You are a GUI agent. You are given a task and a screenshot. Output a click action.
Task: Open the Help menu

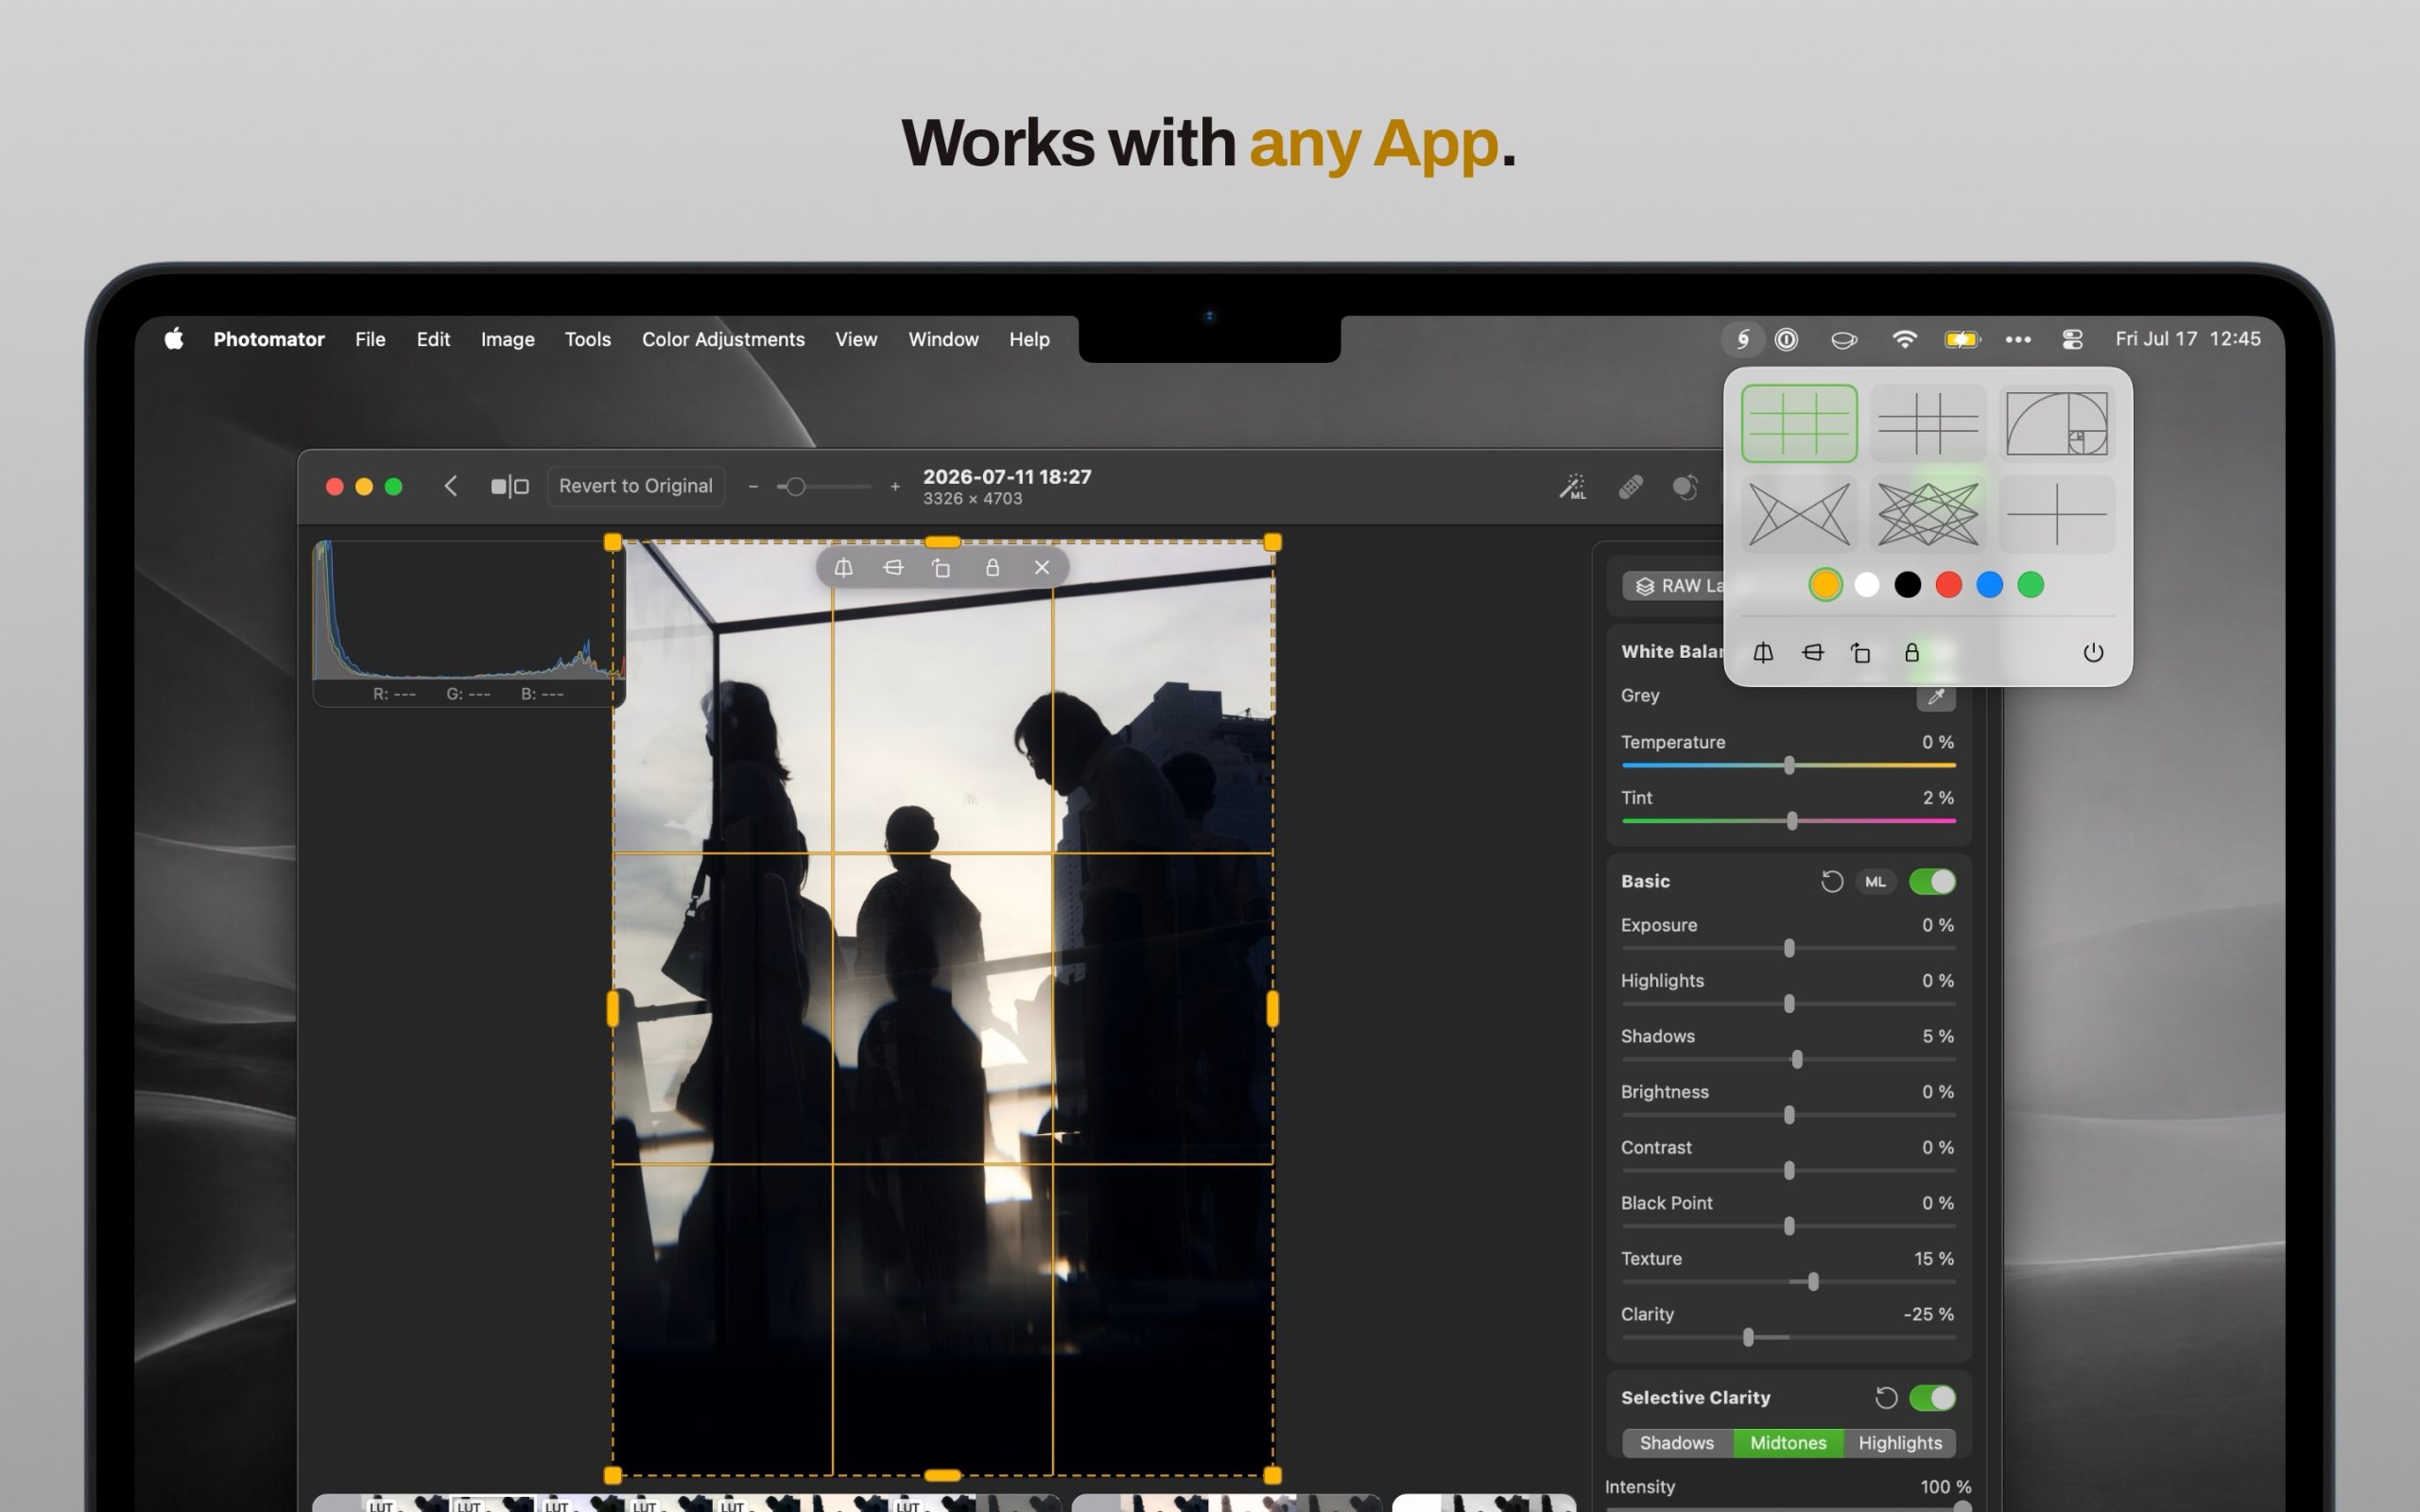[1029, 339]
